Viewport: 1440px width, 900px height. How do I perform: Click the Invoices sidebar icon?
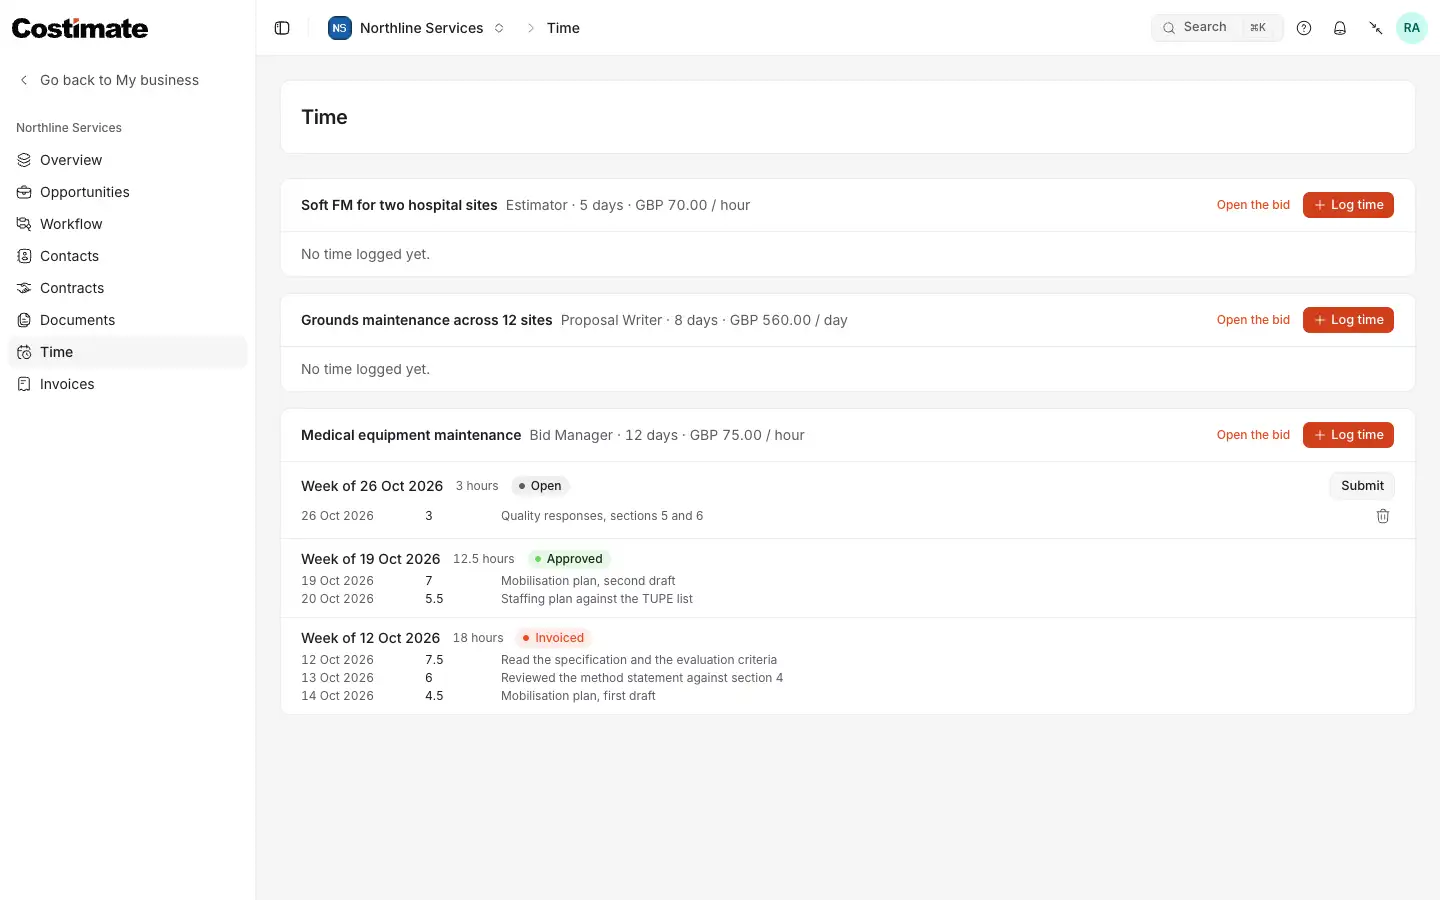pos(24,384)
